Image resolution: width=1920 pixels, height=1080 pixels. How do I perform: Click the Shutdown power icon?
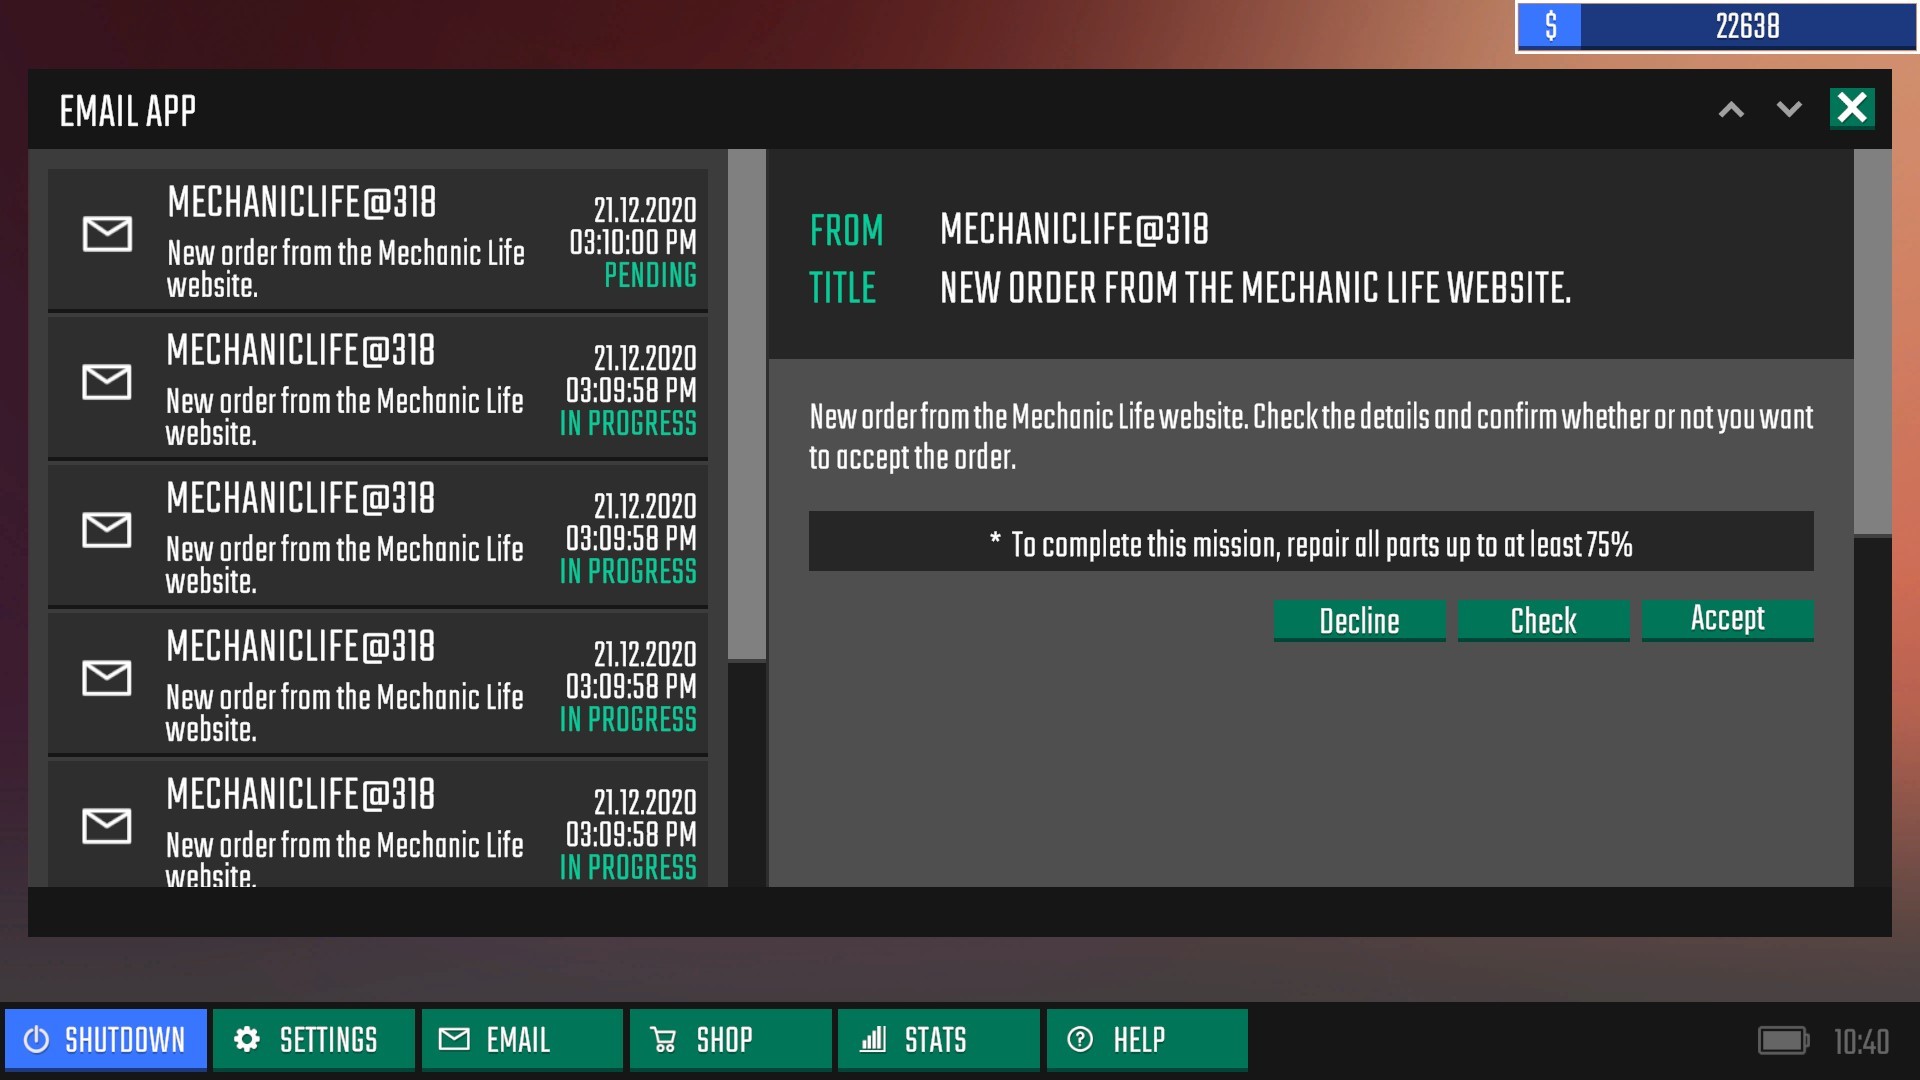point(36,1039)
